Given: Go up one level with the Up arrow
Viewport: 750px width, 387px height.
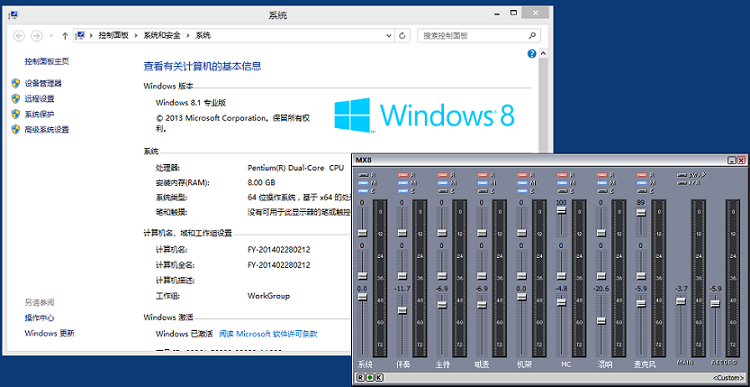Looking at the screenshot, I should pos(65,35).
